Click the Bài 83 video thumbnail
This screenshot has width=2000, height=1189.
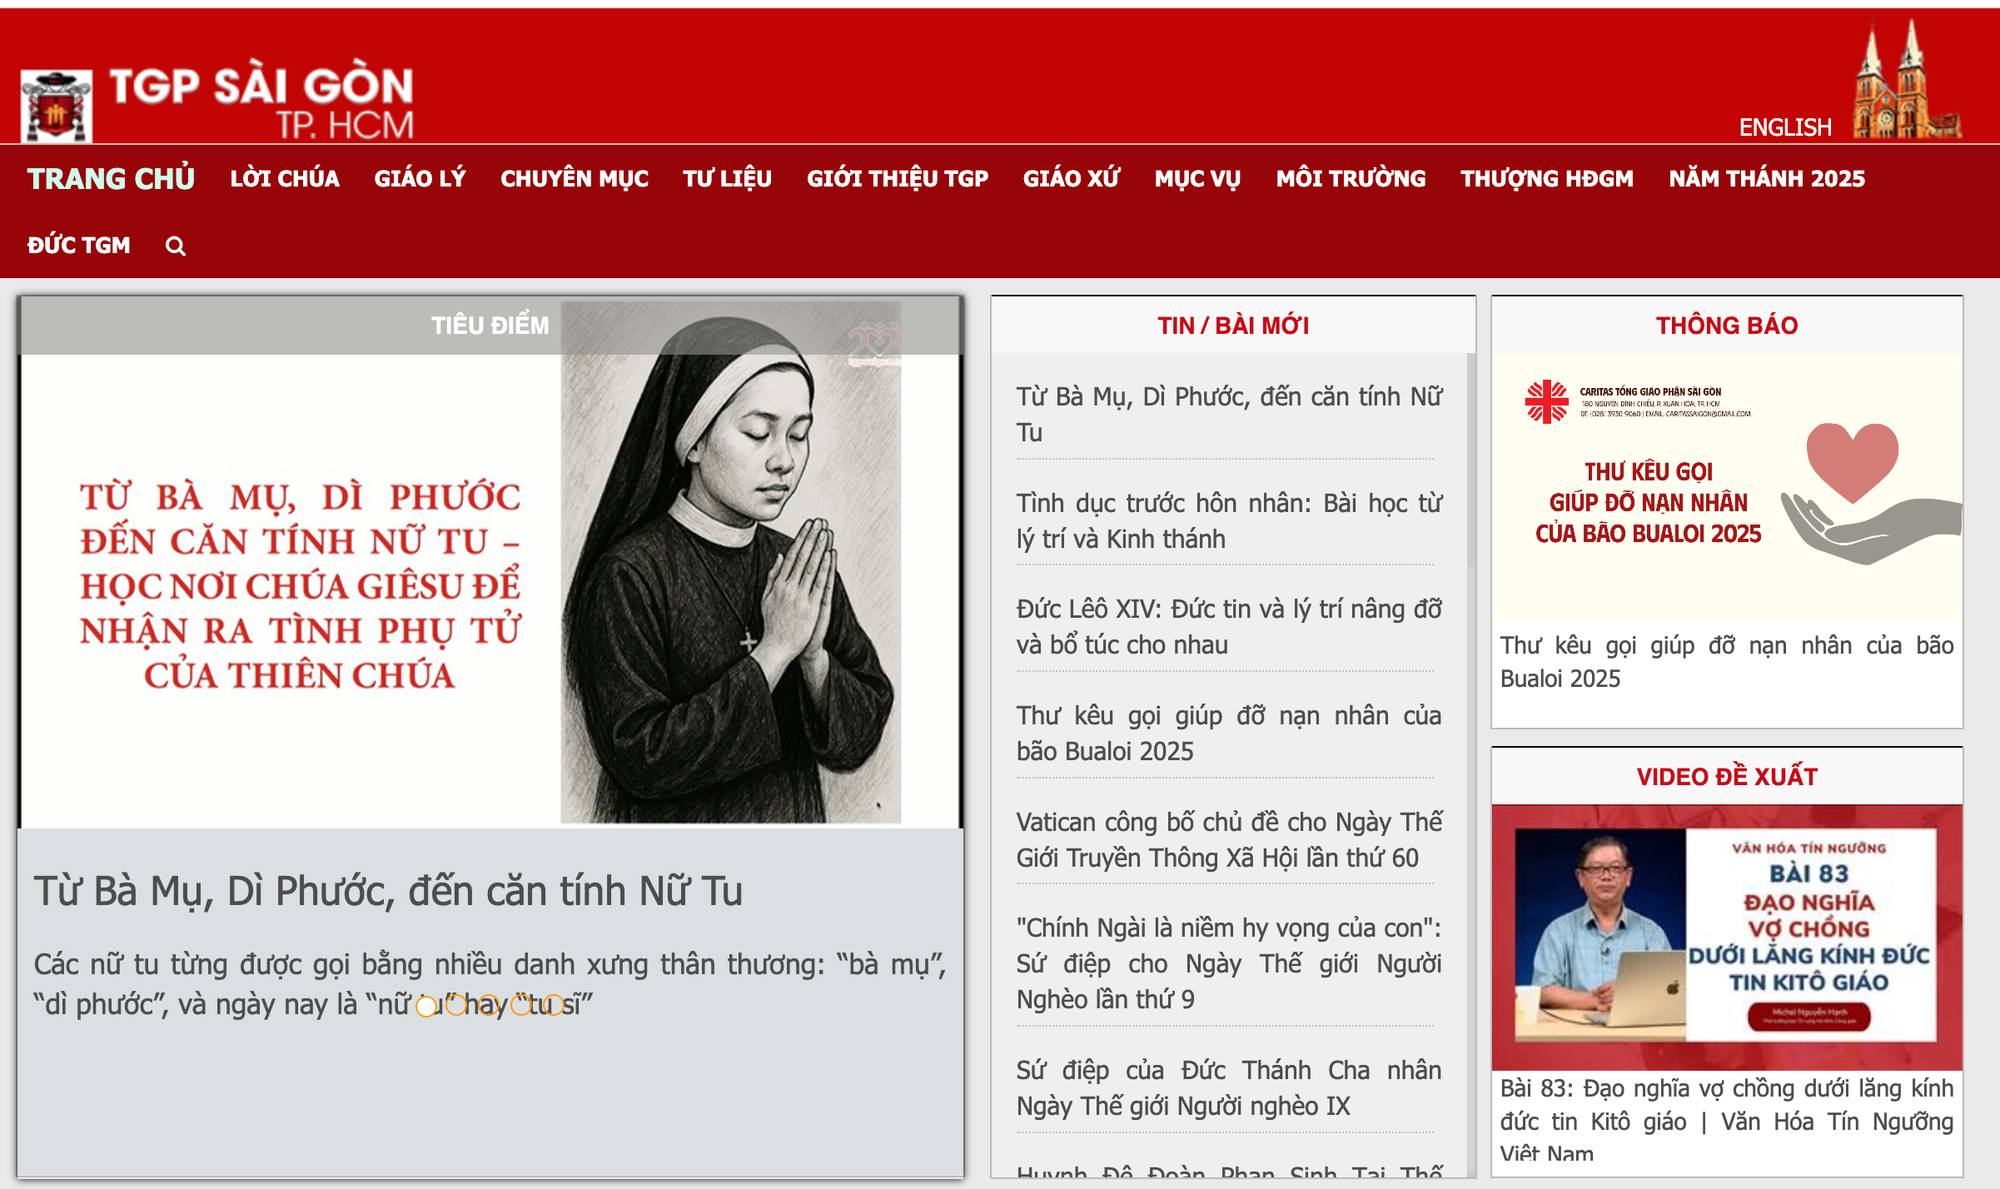1726,937
